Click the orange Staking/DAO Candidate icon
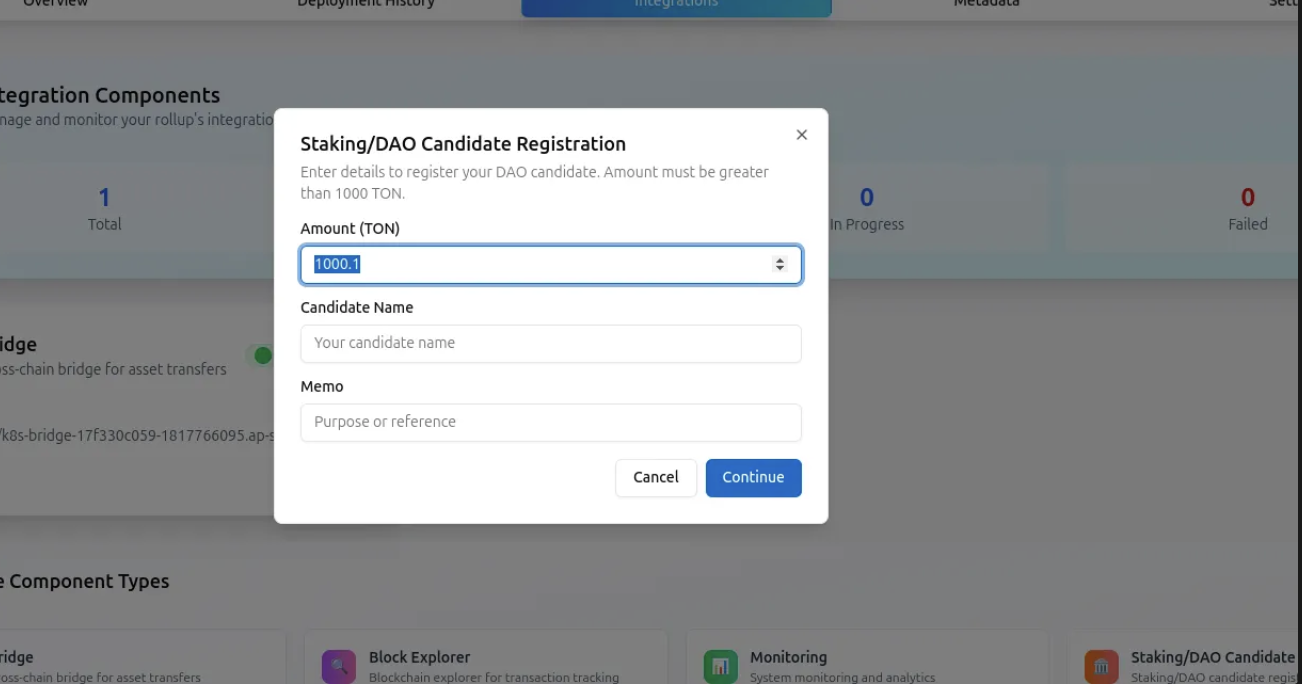The width and height of the screenshot is (1302, 684). (x=1101, y=666)
